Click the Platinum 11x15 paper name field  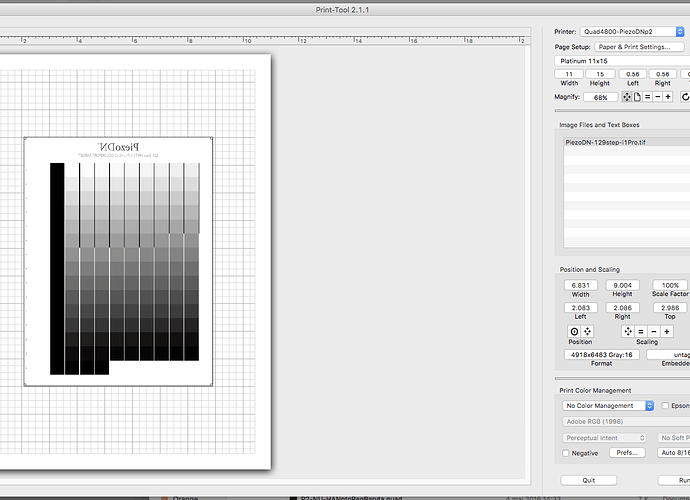[x=622, y=61]
